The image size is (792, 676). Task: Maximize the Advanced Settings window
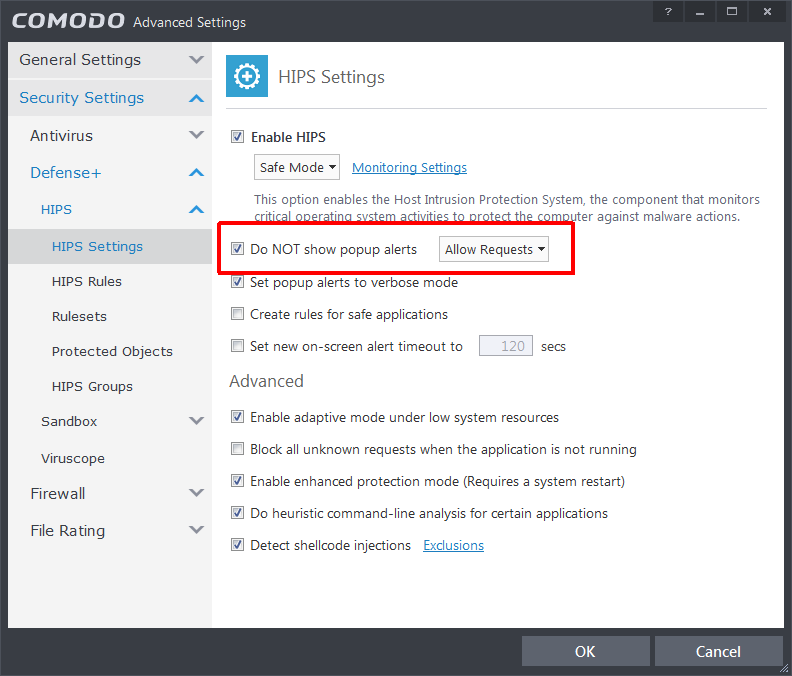[731, 11]
